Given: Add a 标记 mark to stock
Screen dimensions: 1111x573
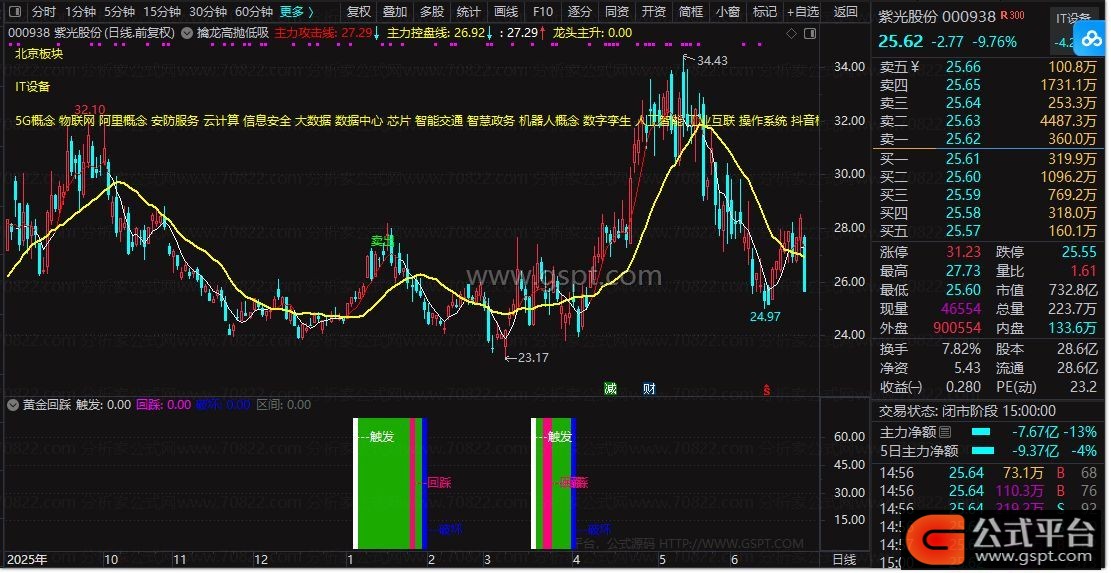Looking at the screenshot, I should pos(764,11).
